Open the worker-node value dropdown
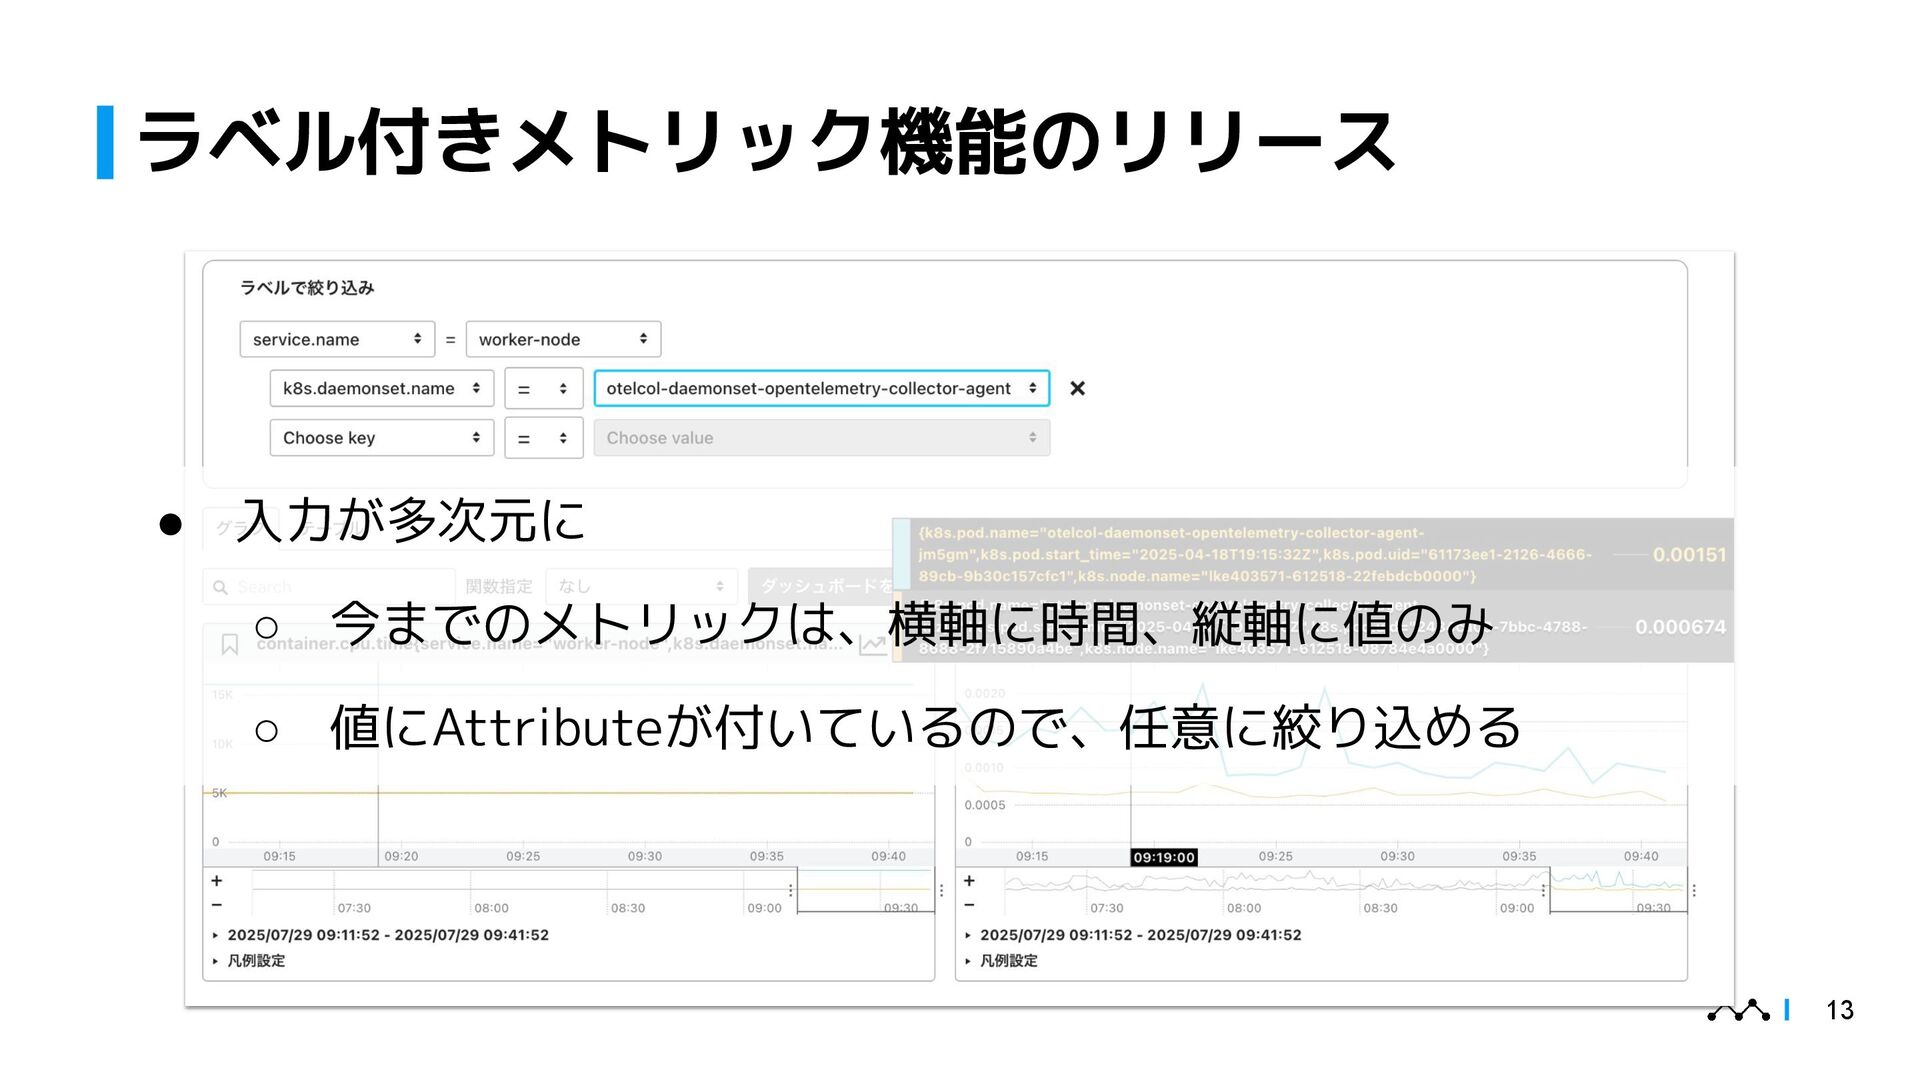Viewport: 1920px width, 1080px height. click(563, 339)
